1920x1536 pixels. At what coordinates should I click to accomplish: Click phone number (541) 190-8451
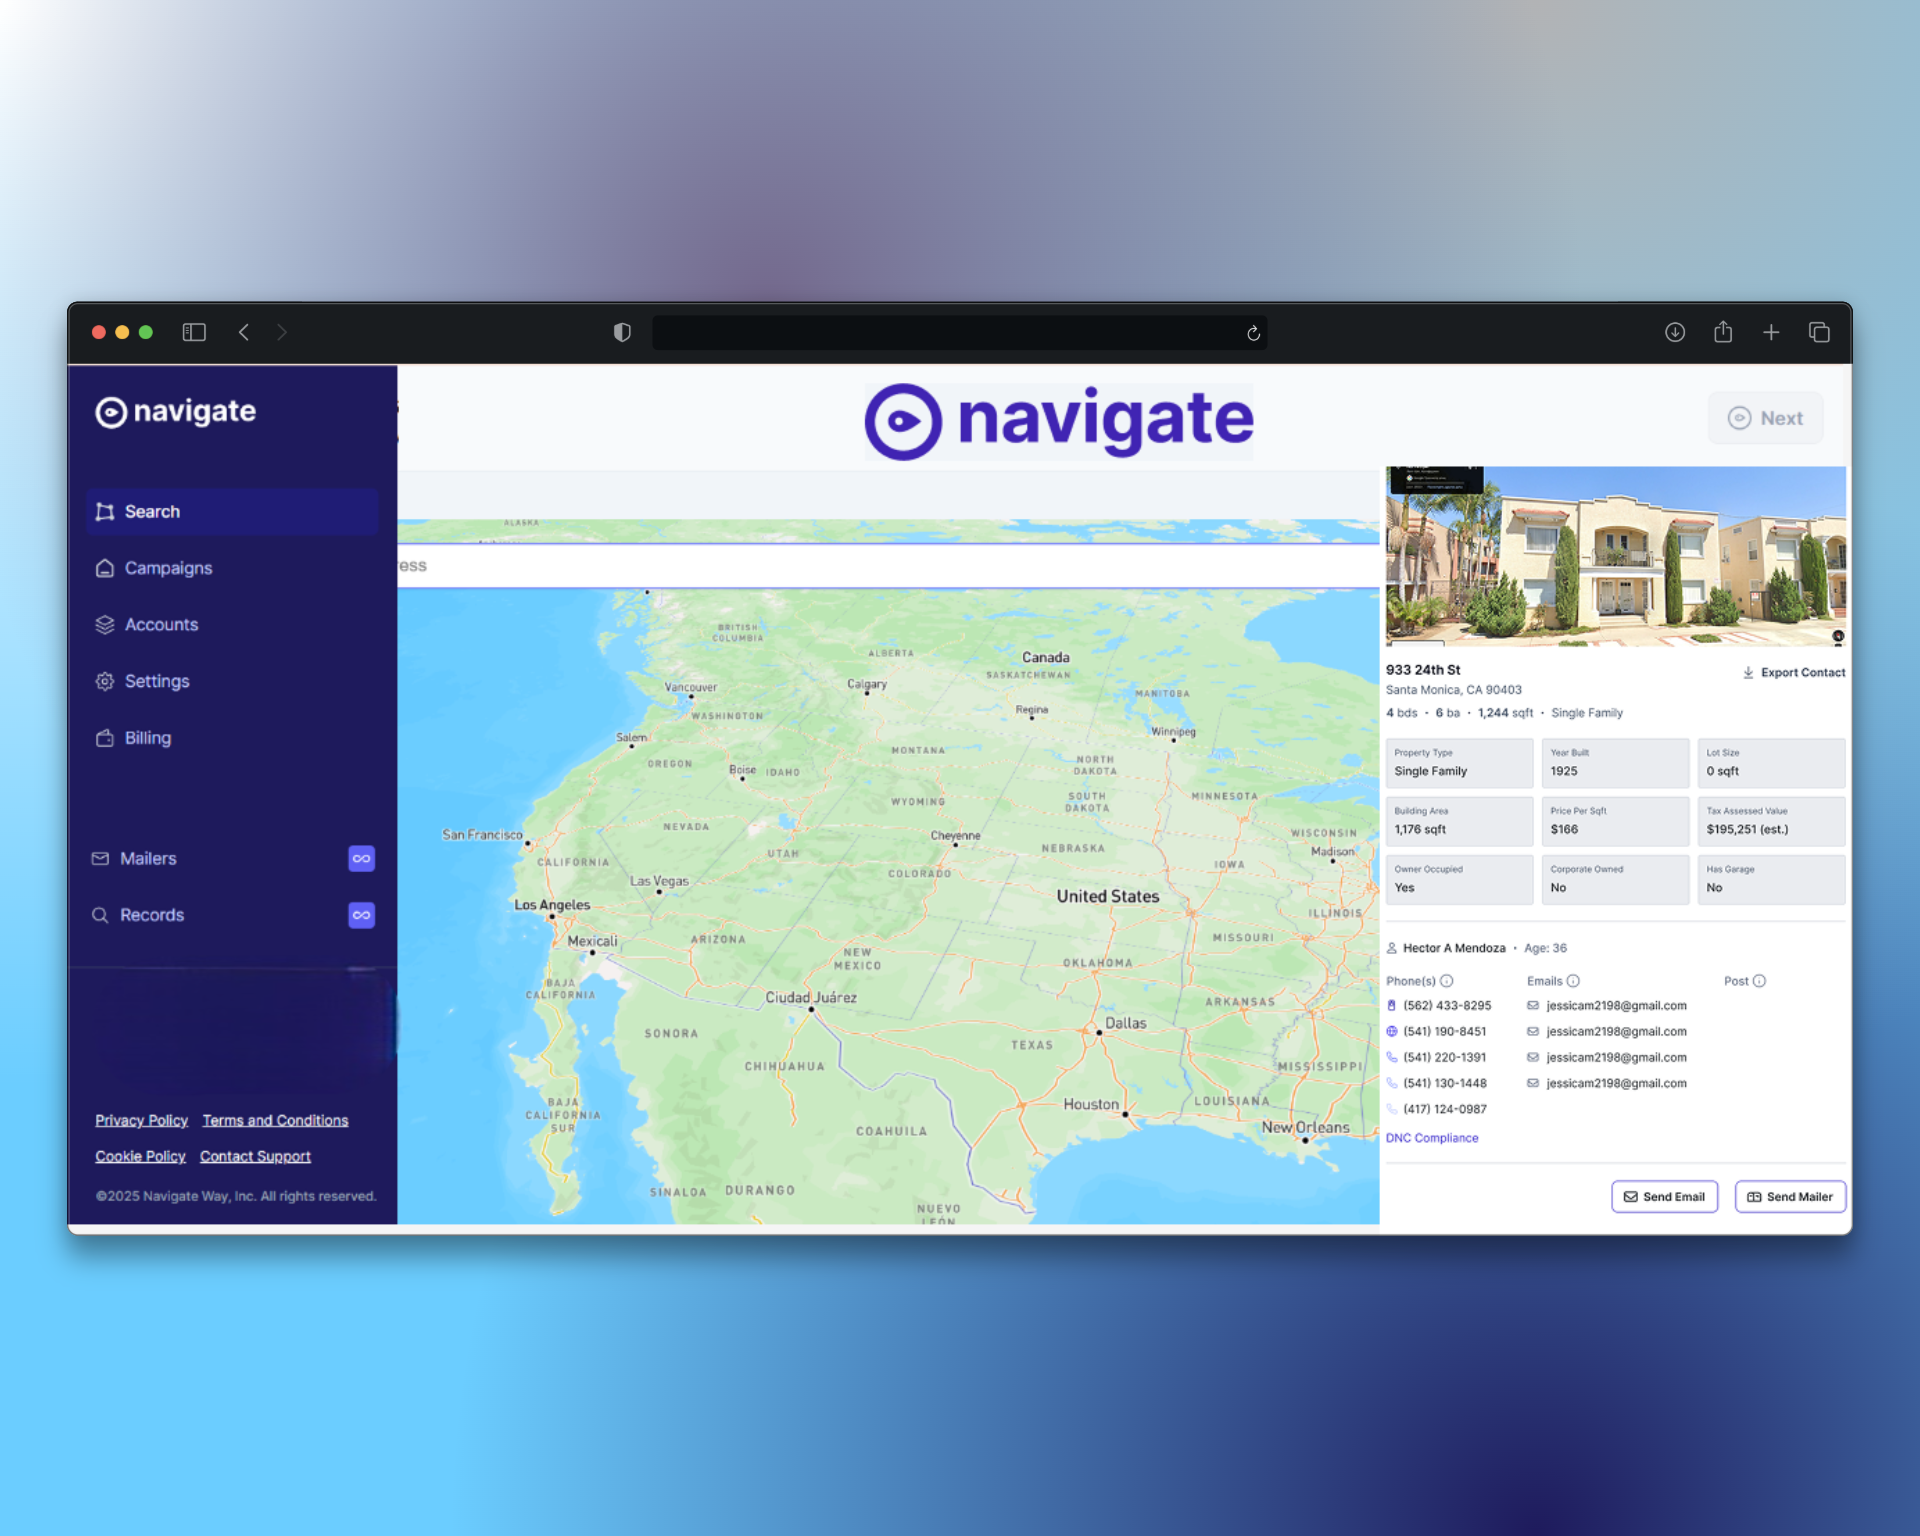tap(1445, 1031)
